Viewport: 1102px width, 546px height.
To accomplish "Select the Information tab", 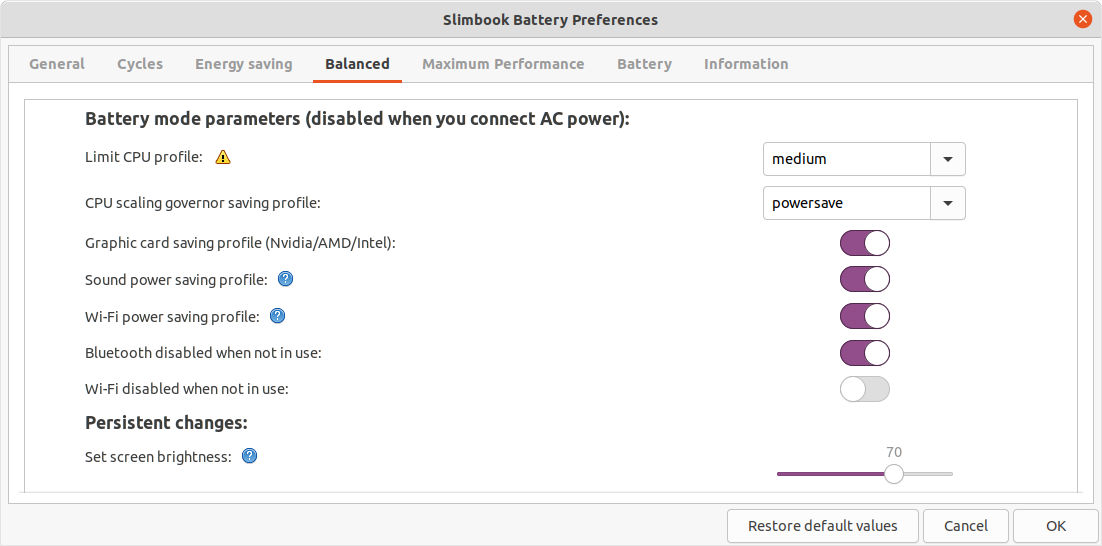I will pos(746,64).
